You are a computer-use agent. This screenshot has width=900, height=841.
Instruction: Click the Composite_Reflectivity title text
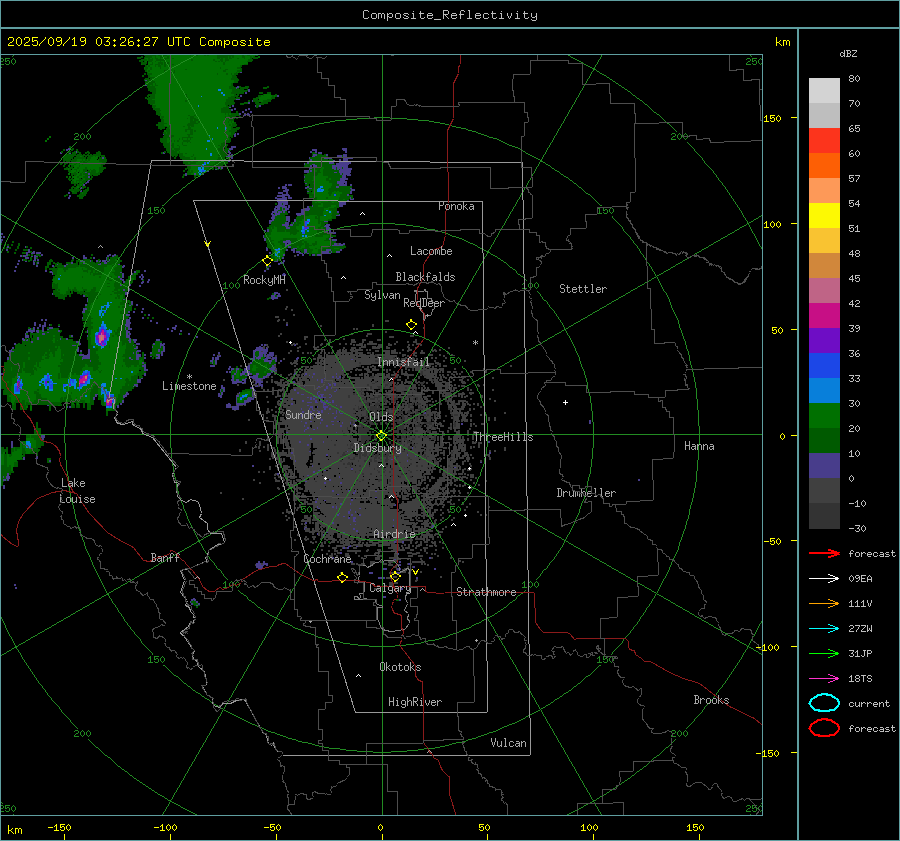pyautogui.click(x=449, y=15)
